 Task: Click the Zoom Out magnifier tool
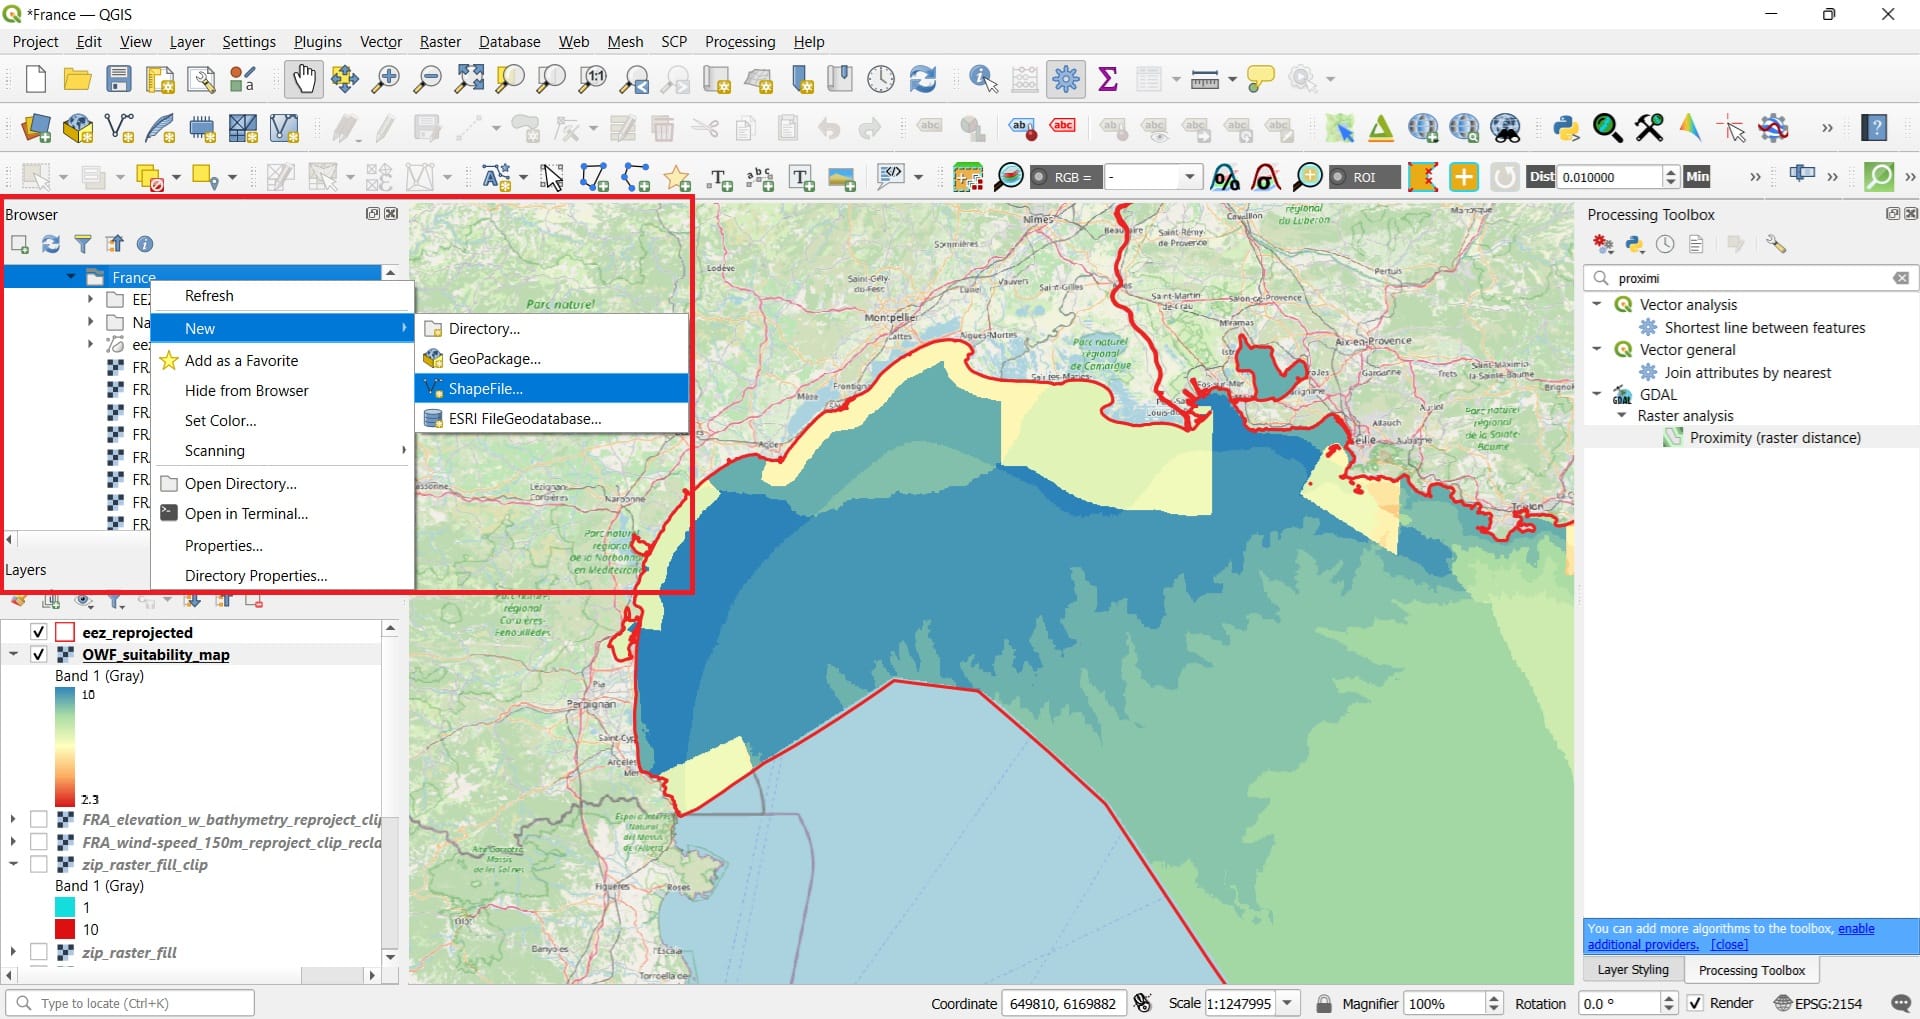point(427,79)
